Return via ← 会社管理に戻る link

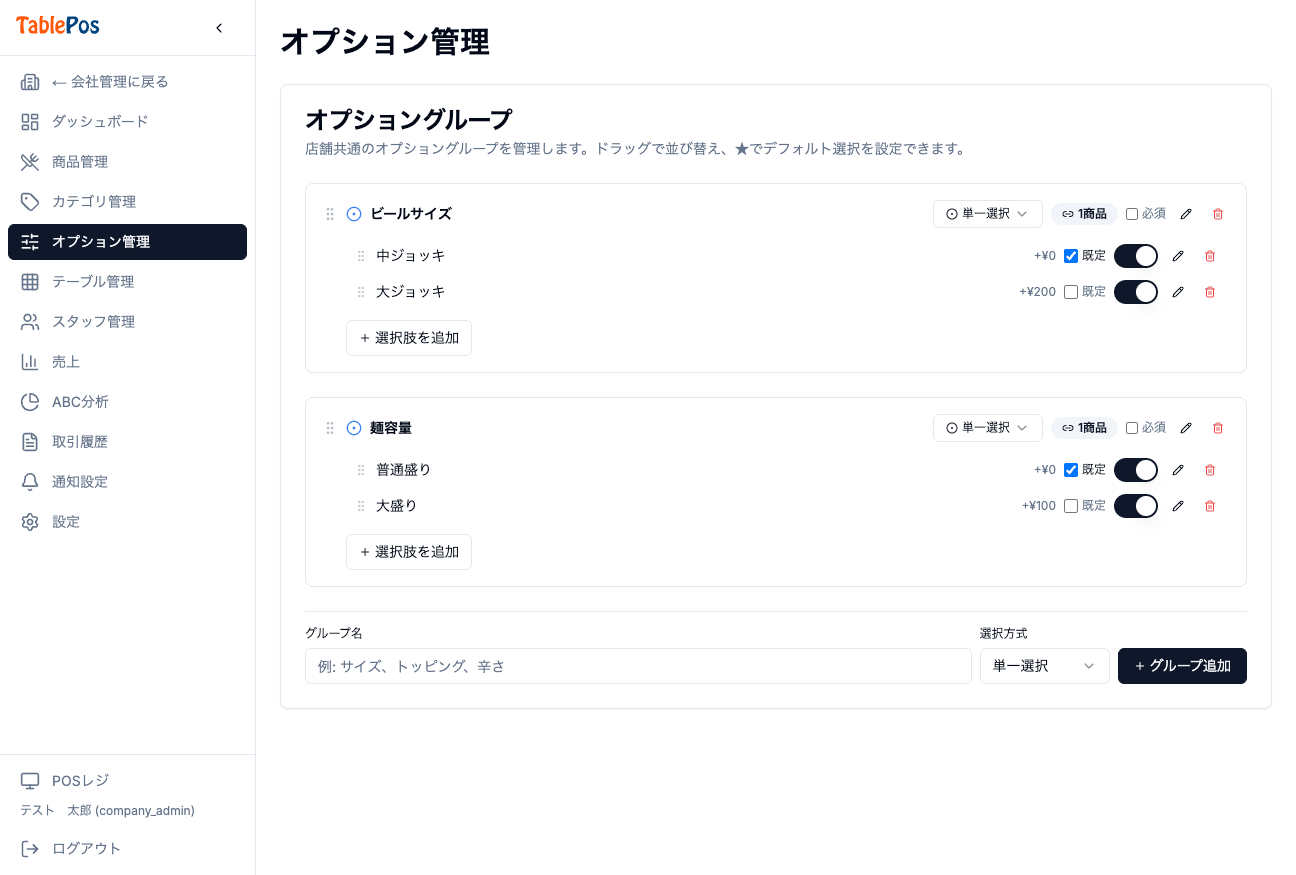(x=127, y=82)
